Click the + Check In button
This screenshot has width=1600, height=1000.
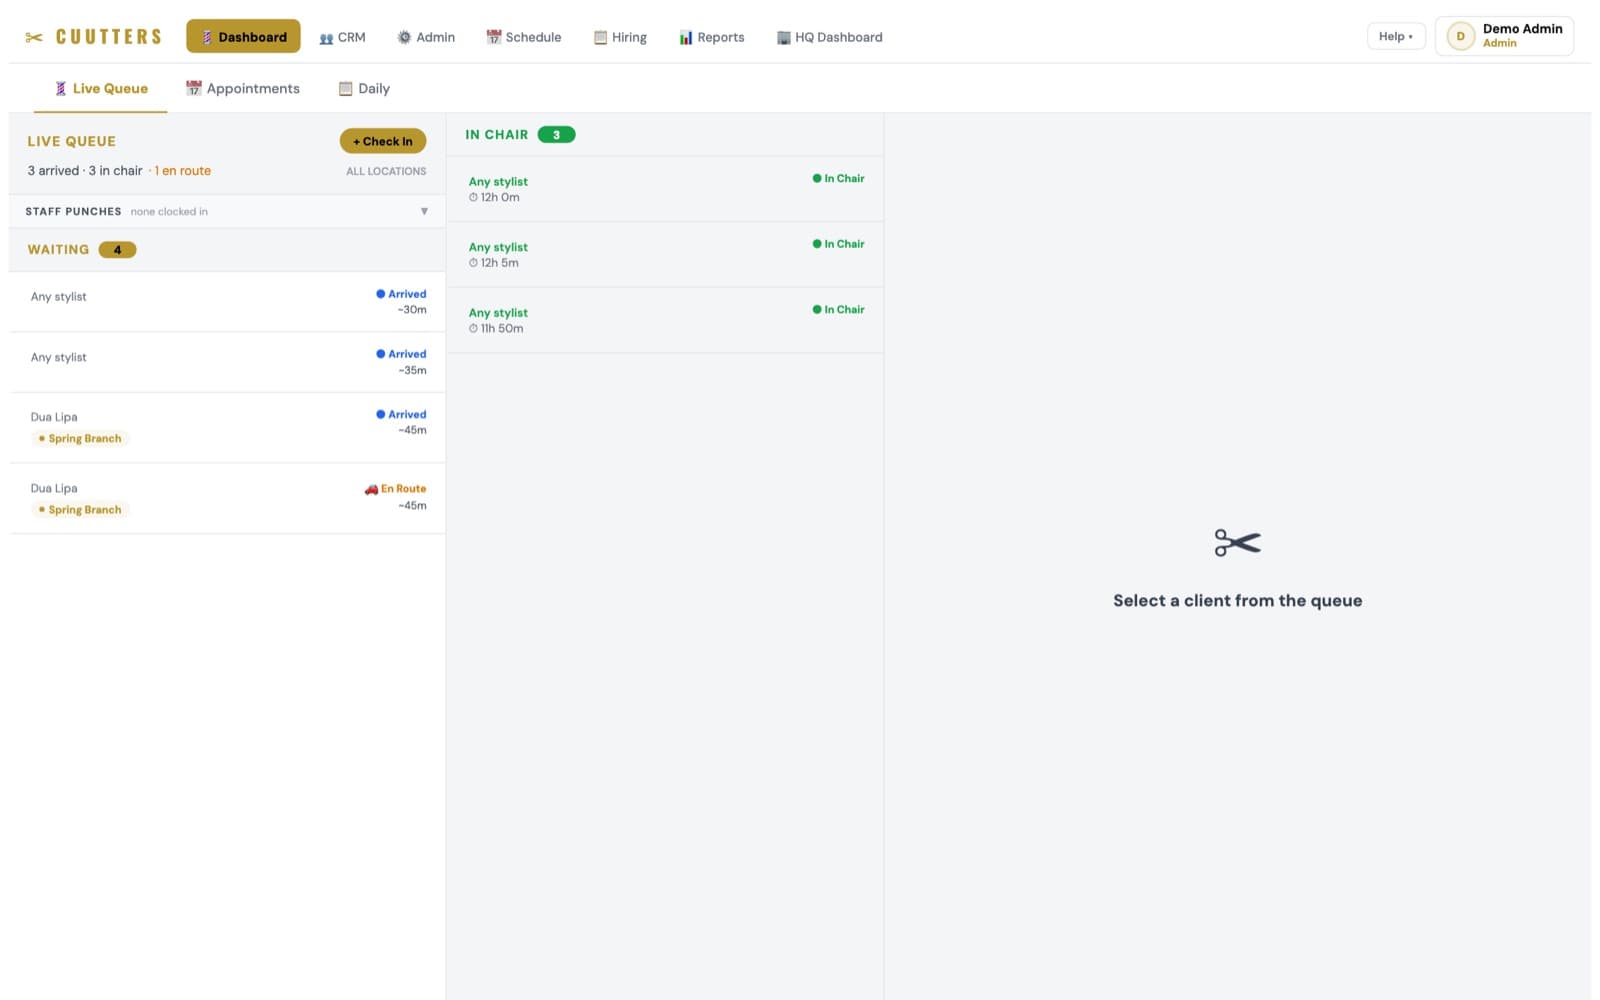point(383,141)
